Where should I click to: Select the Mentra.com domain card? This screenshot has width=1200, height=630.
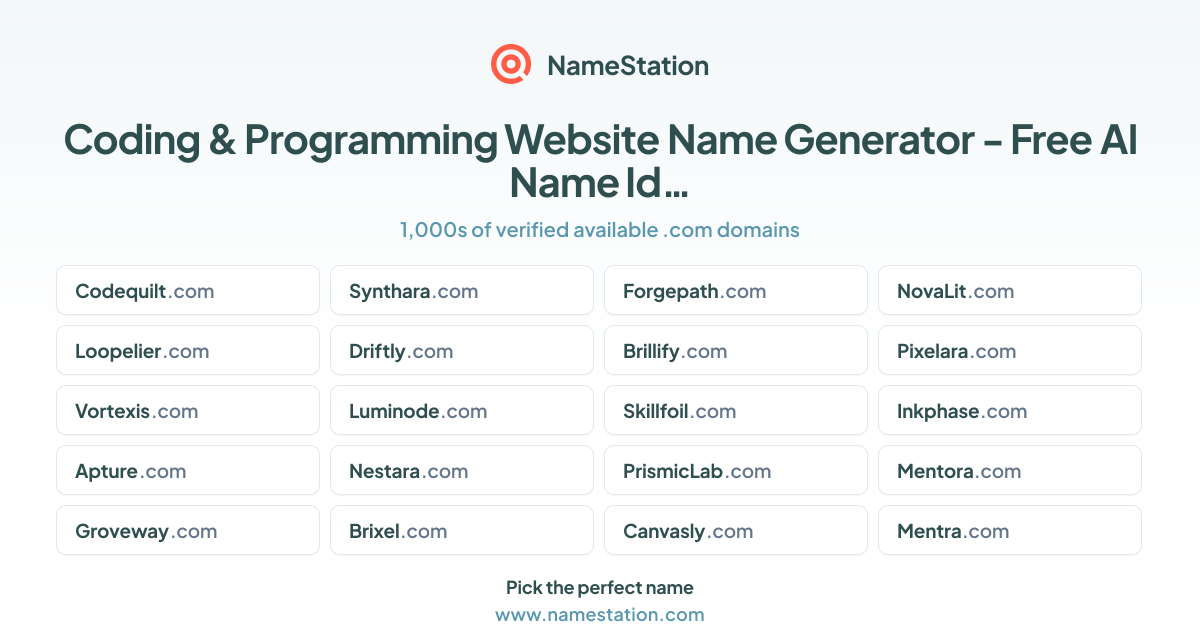pyautogui.click(x=1010, y=531)
